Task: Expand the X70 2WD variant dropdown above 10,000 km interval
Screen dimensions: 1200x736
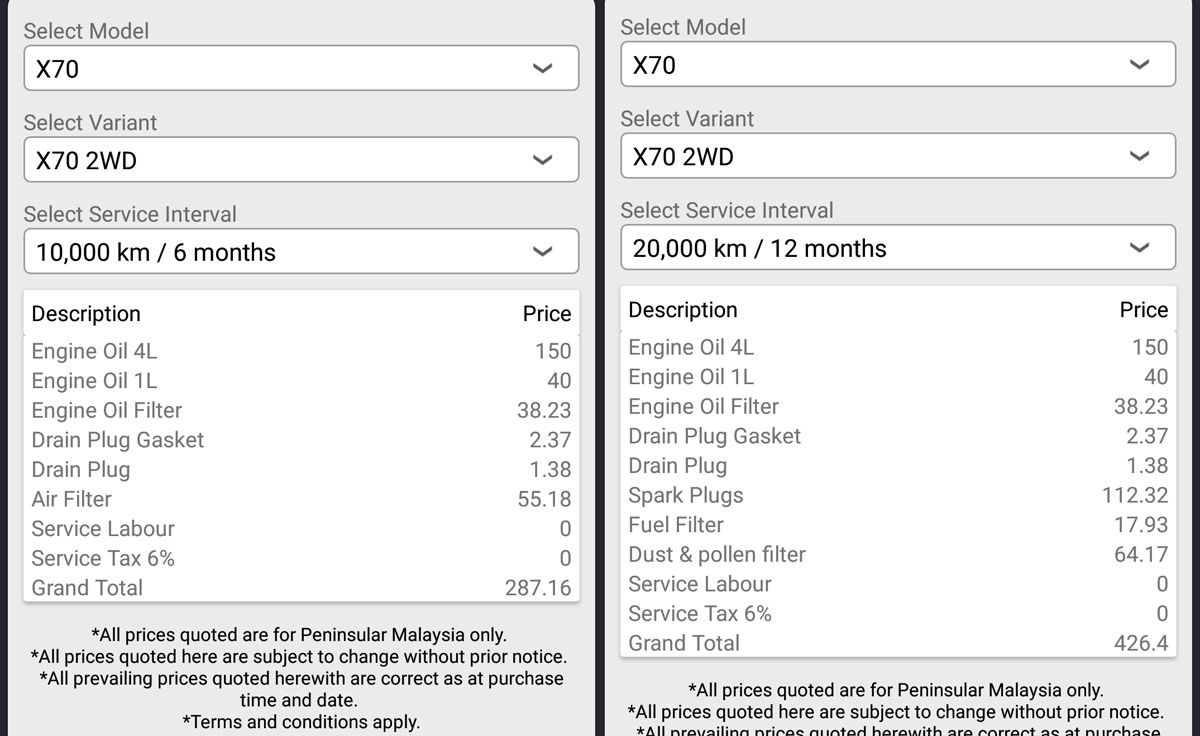Action: [x=300, y=160]
